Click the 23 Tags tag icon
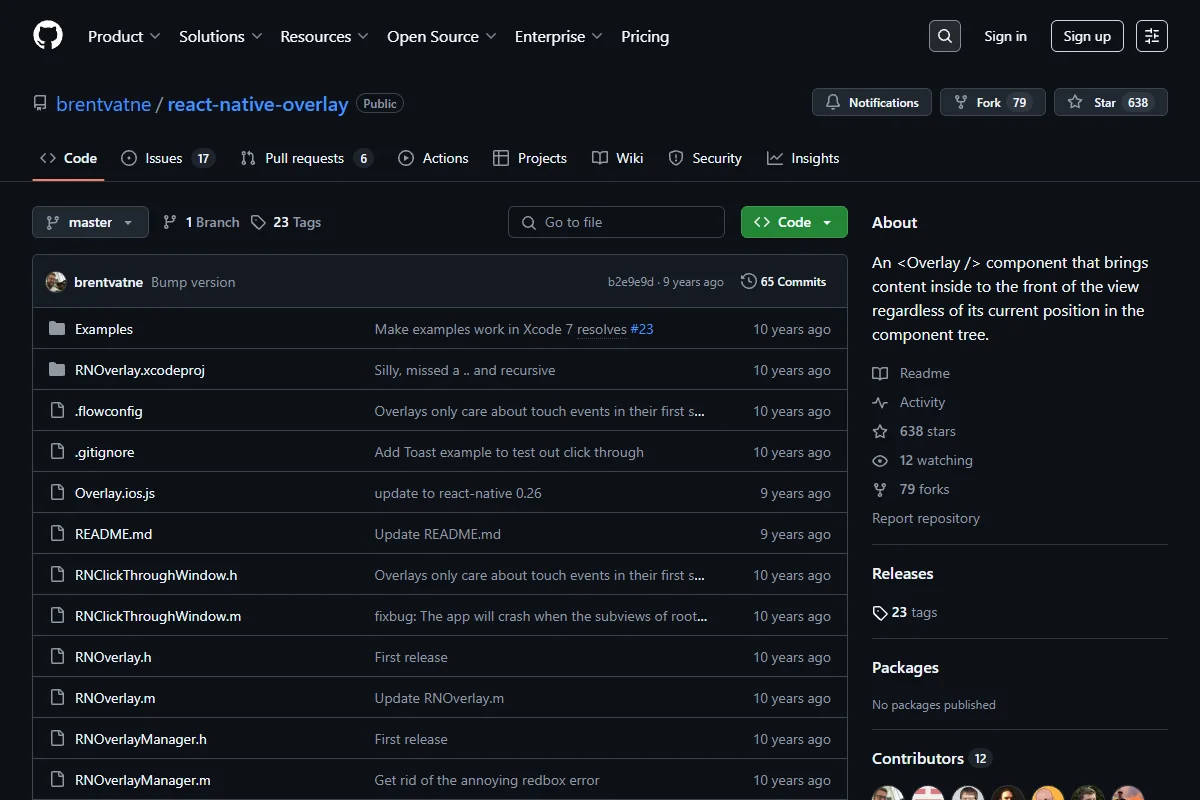1200x800 pixels. tap(258, 222)
